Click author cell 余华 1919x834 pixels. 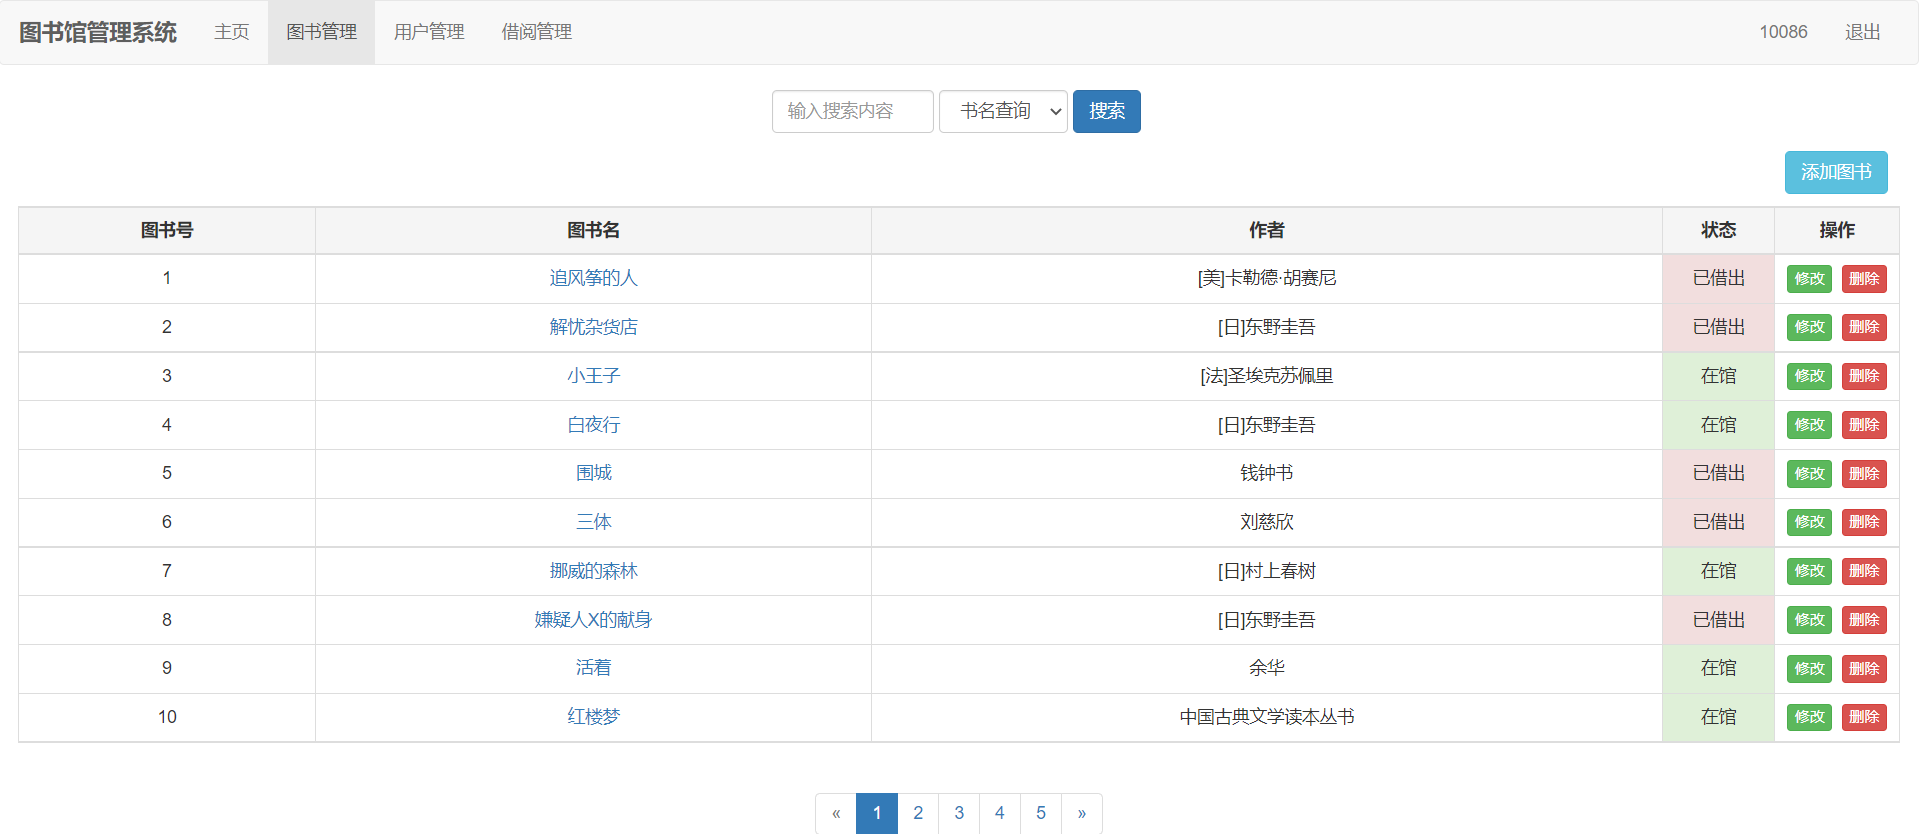pos(1267,668)
